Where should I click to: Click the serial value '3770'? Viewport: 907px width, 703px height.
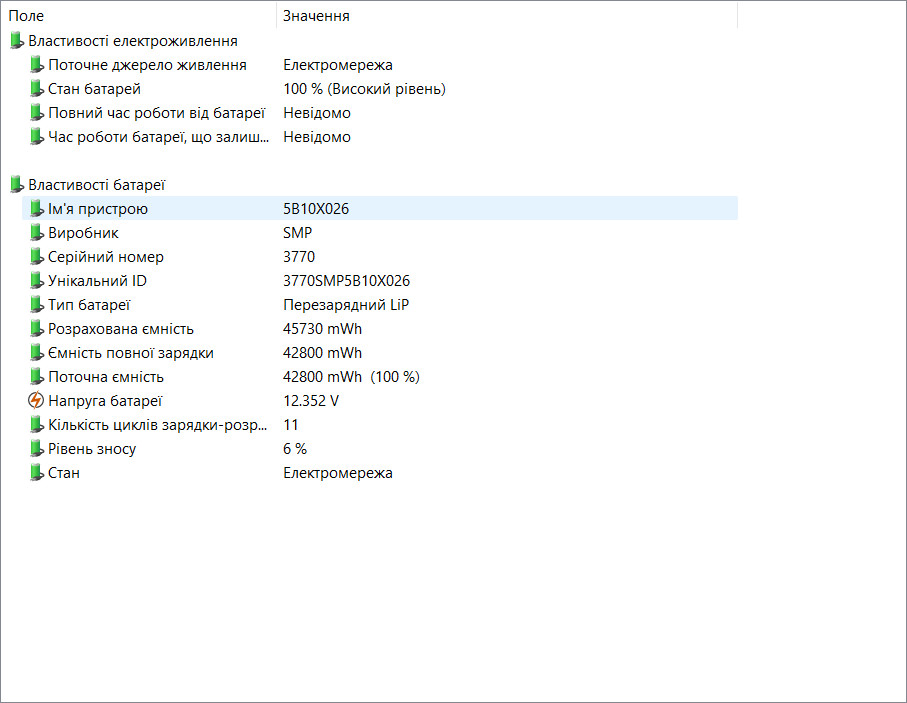pos(299,257)
